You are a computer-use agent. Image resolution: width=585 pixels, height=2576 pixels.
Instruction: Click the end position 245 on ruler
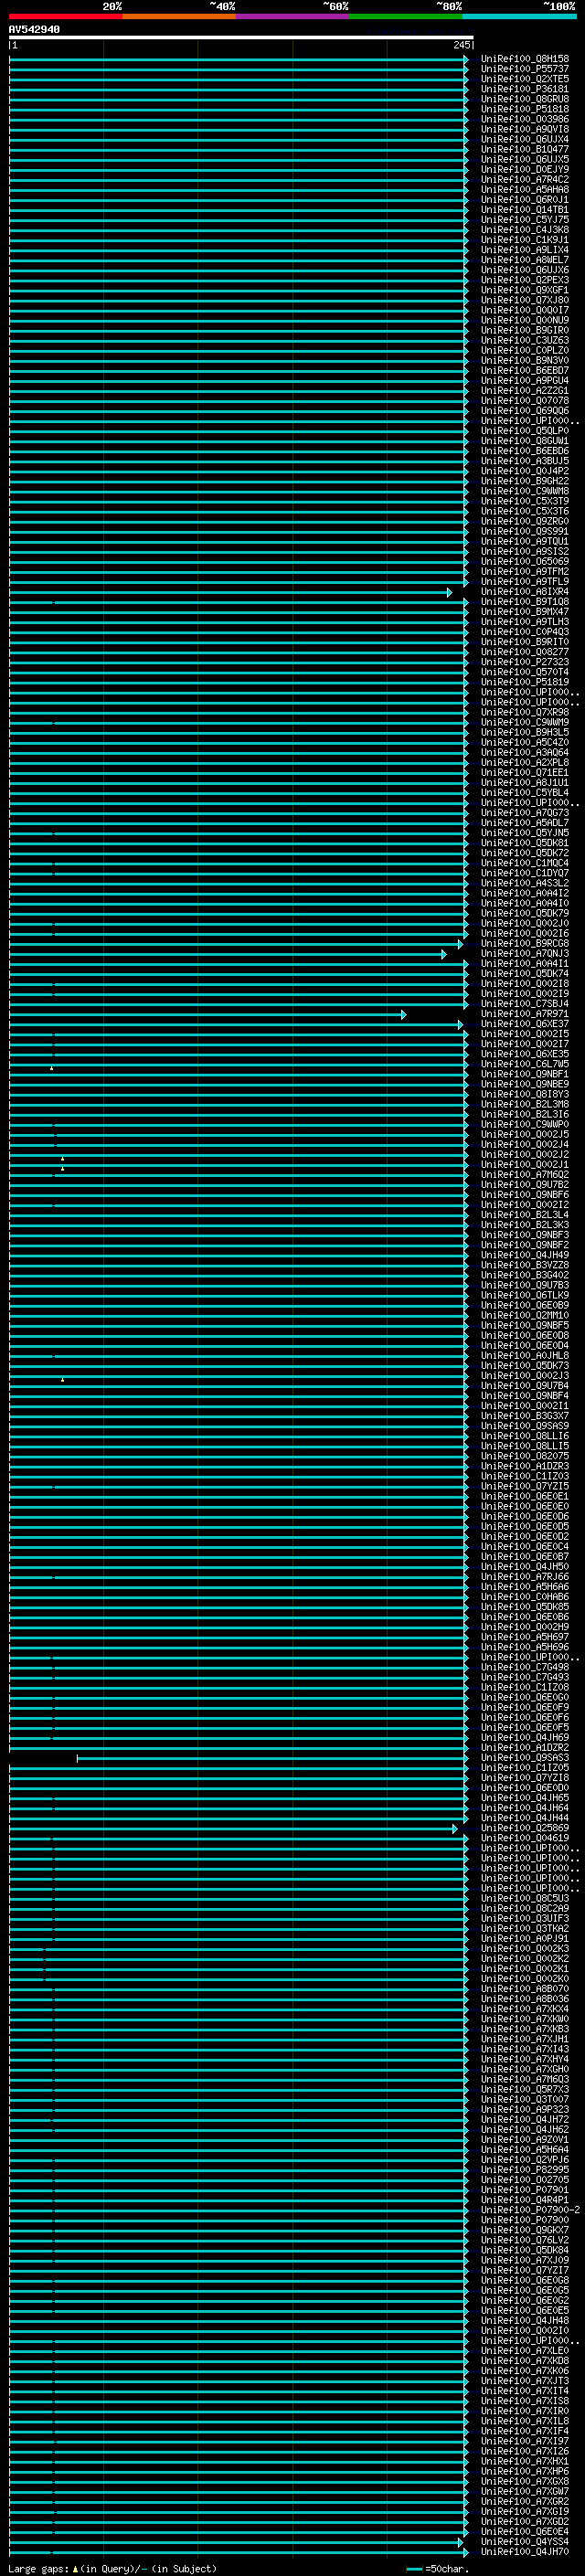coord(461,46)
